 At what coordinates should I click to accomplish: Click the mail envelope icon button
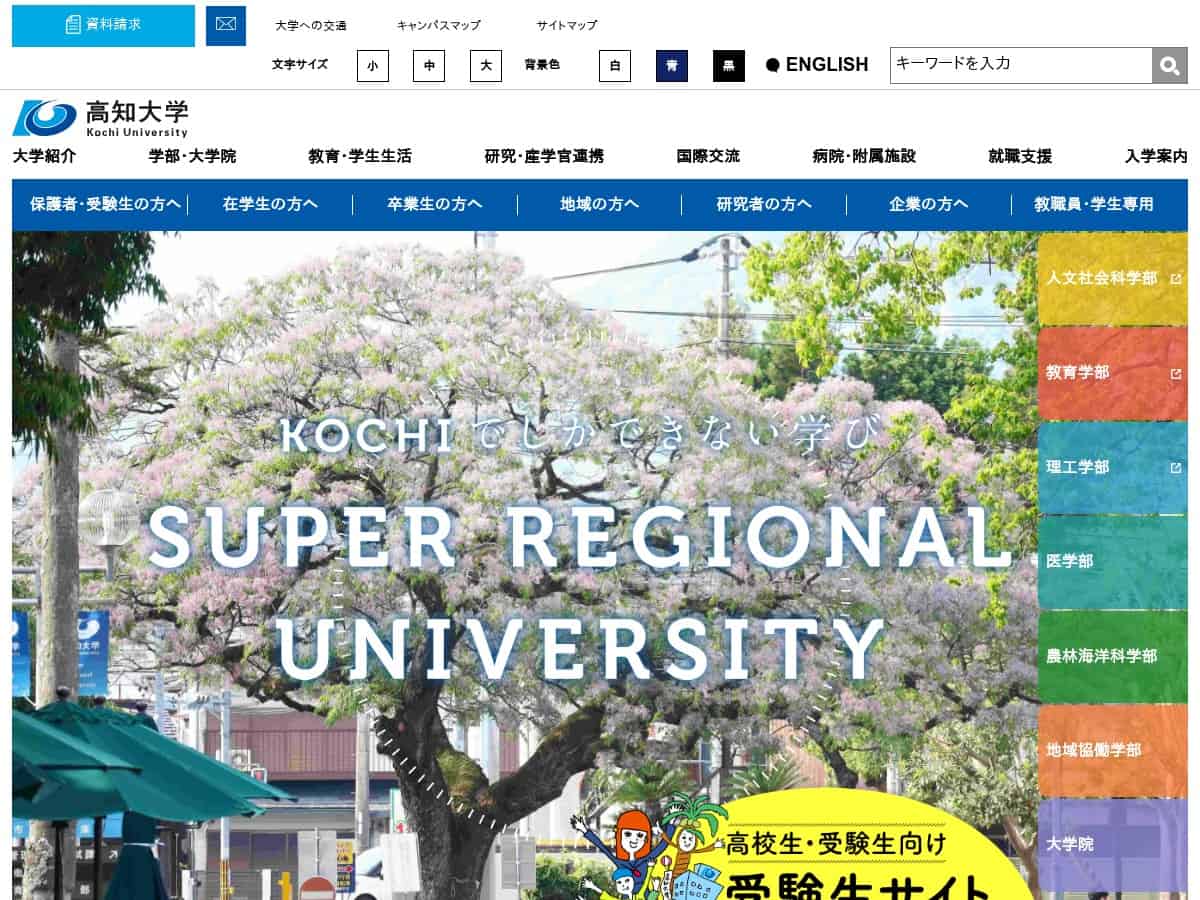tap(226, 25)
